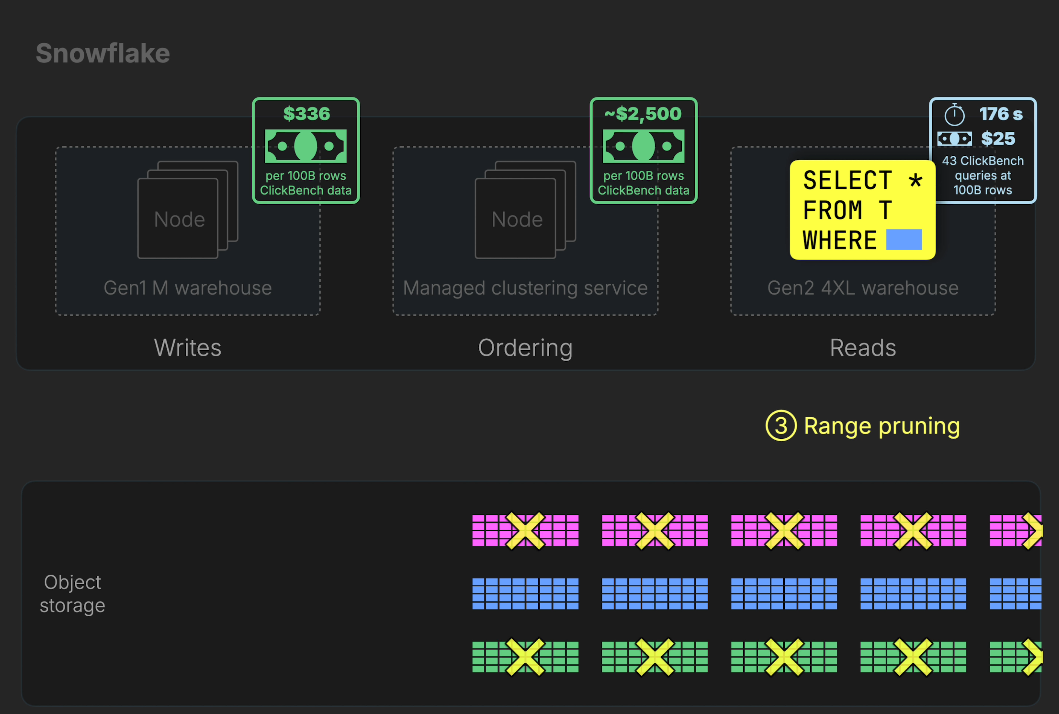Click the Node stack icon in Gen1 M warehouse
This screenshot has width=1059, height=714.
click(x=188, y=209)
